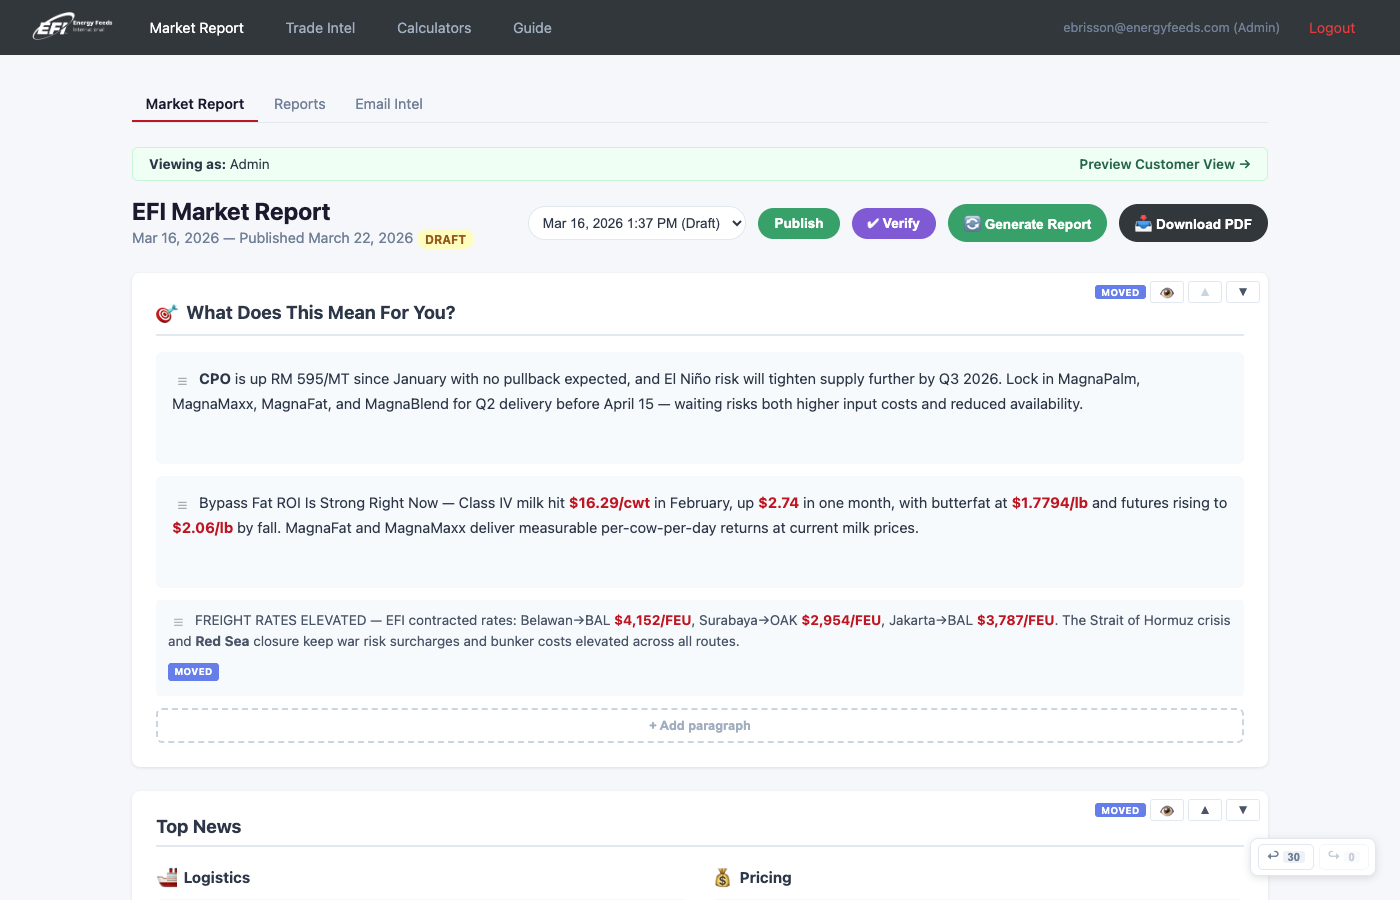Click the drag handle on the Bypass Fat paragraph
This screenshot has width=1400, height=900.
pos(182,504)
